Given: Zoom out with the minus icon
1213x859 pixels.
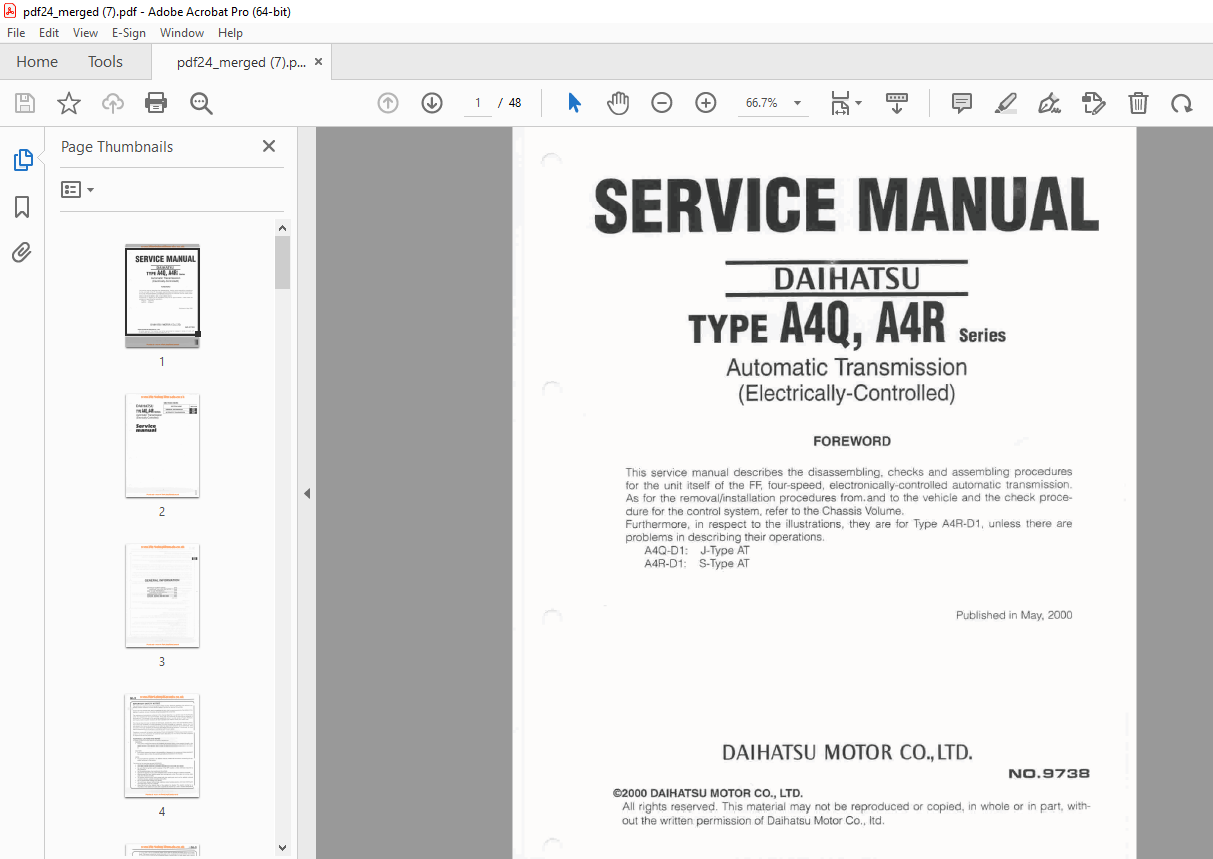Looking at the screenshot, I should pyautogui.click(x=662, y=103).
